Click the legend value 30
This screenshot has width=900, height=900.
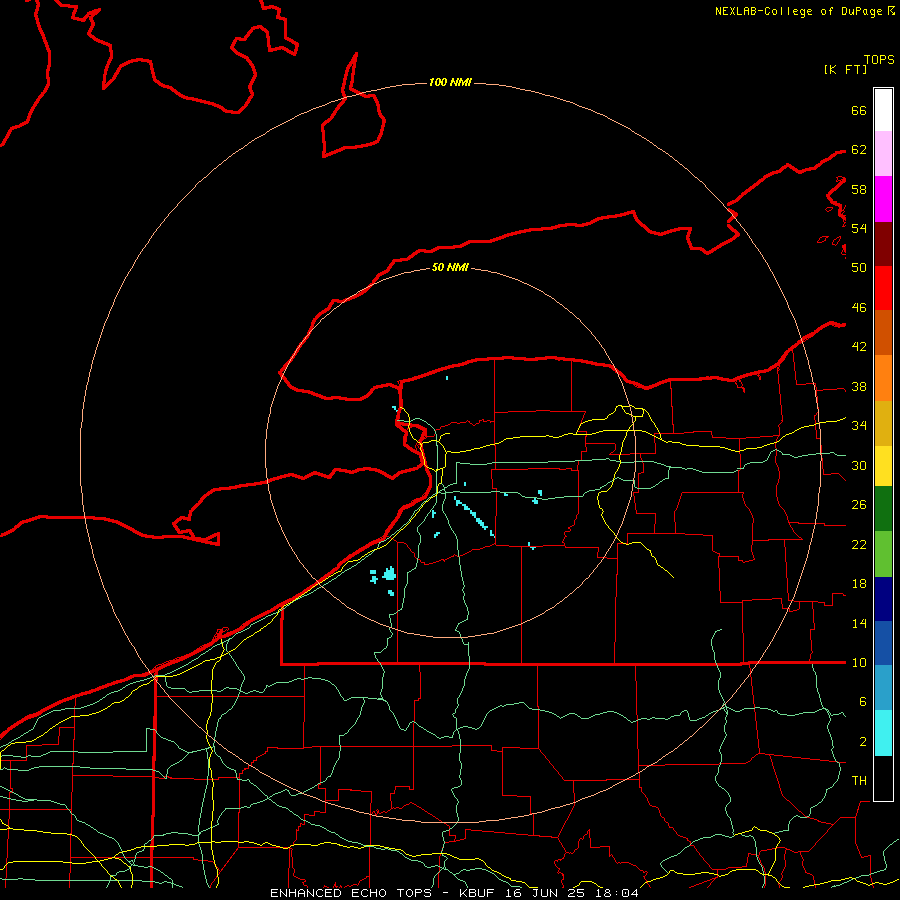[859, 465]
